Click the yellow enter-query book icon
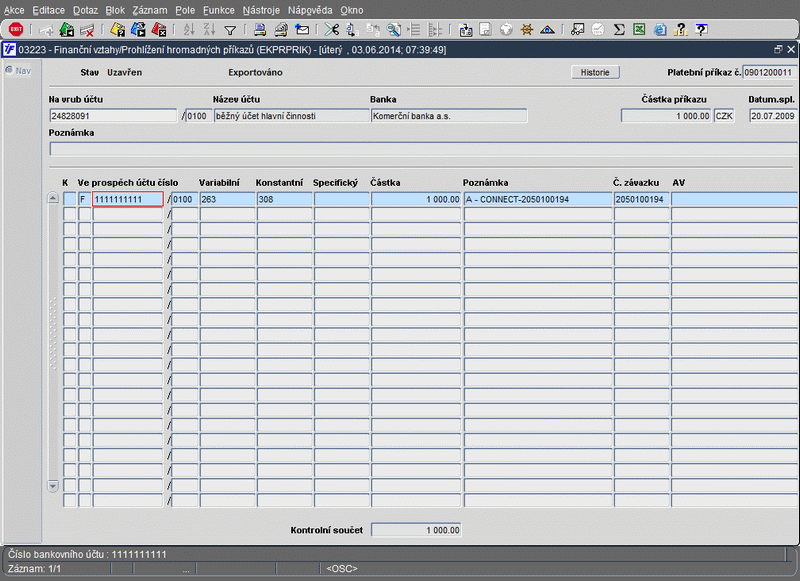 coord(117,30)
